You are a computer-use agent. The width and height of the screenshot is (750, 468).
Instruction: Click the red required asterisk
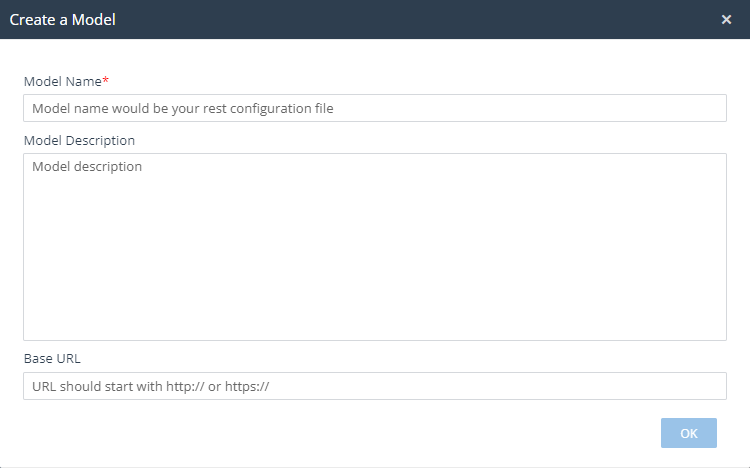pos(105,80)
